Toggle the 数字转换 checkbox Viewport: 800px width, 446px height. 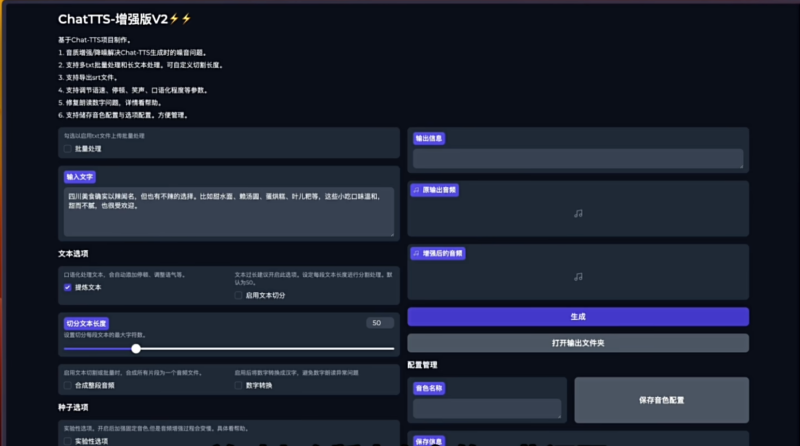[239, 385]
